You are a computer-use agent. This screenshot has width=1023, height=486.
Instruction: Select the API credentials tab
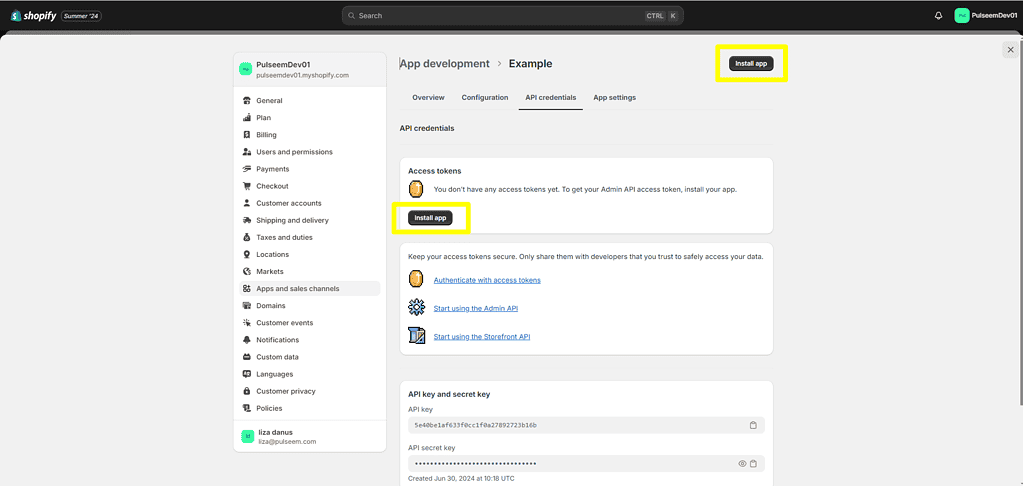551,97
